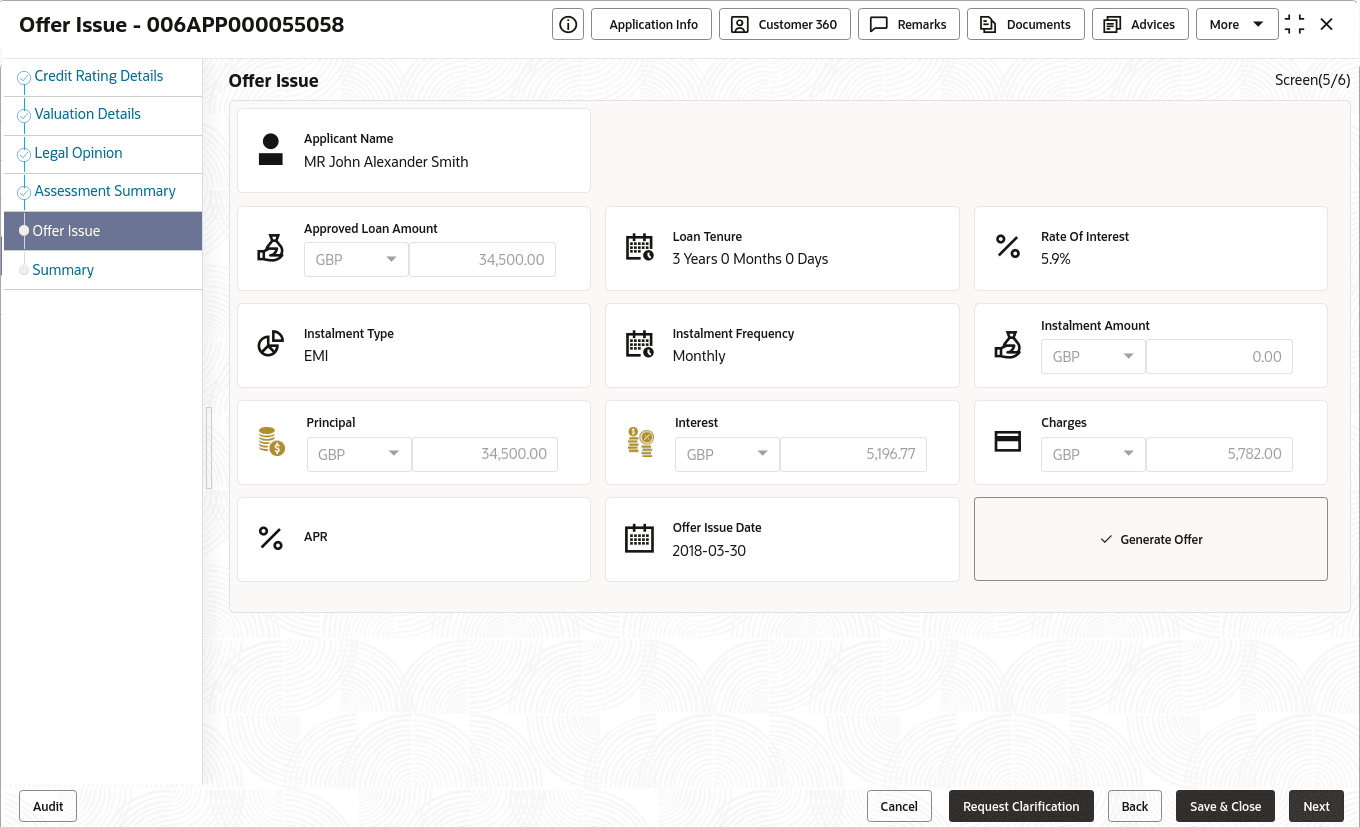Open the Audit button
The image size is (1360, 827).
click(x=48, y=806)
